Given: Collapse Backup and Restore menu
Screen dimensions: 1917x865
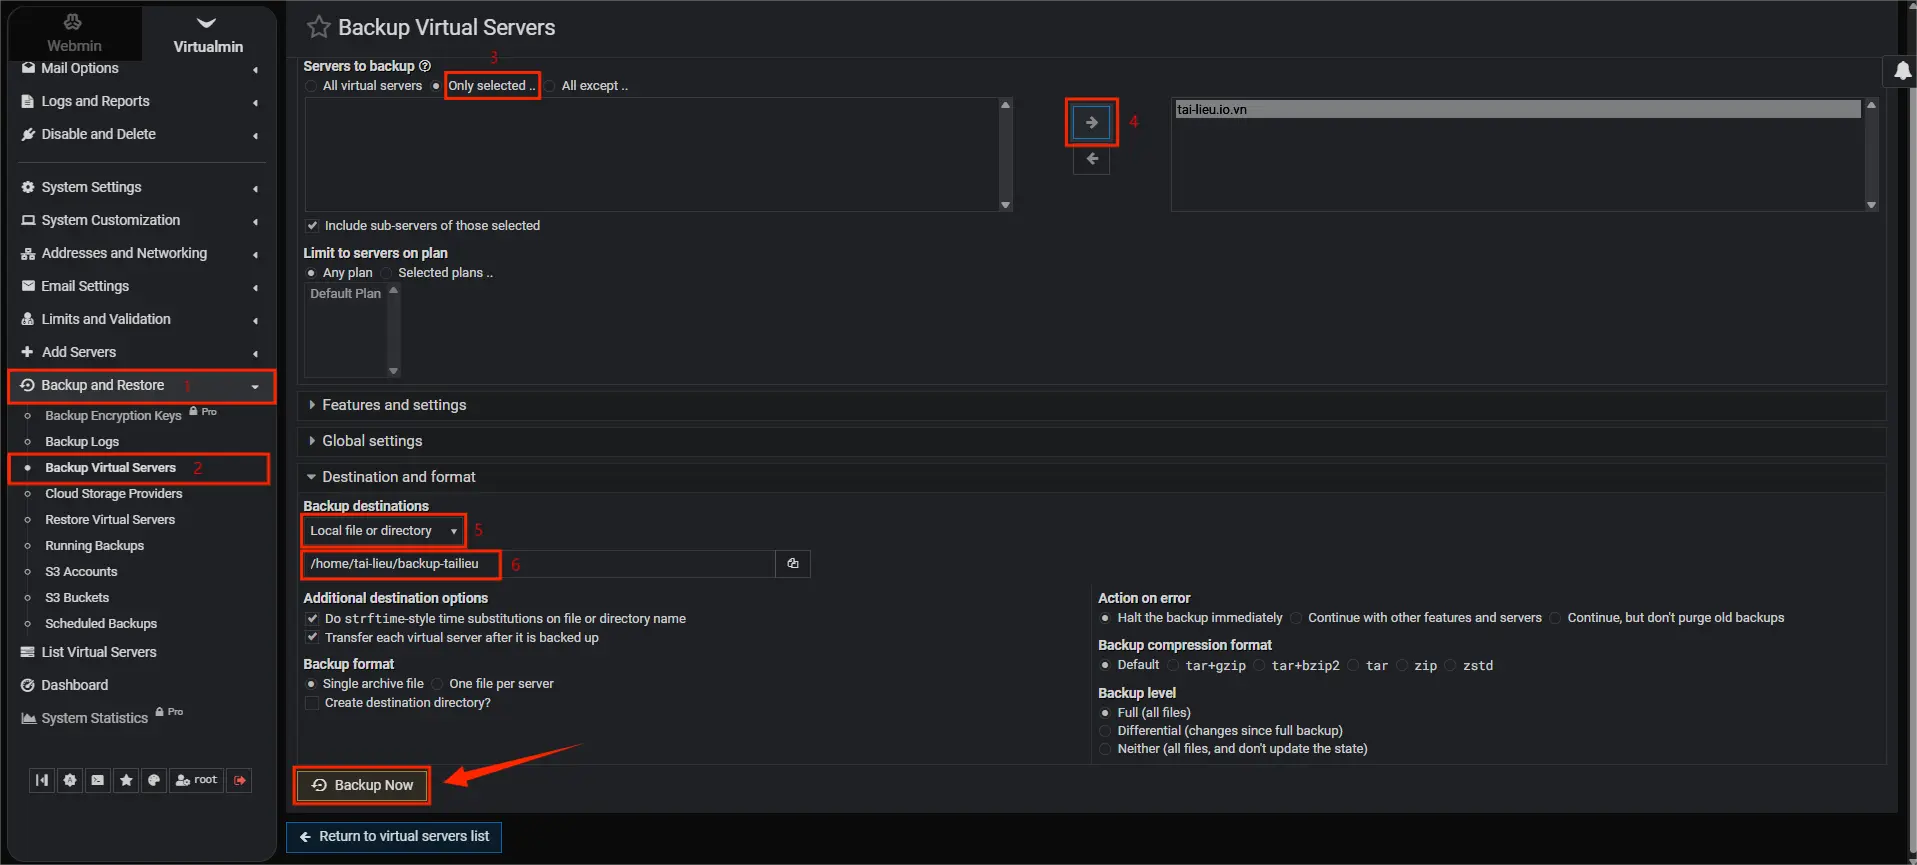Looking at the screenshot, I should click(x=140, y=385).
